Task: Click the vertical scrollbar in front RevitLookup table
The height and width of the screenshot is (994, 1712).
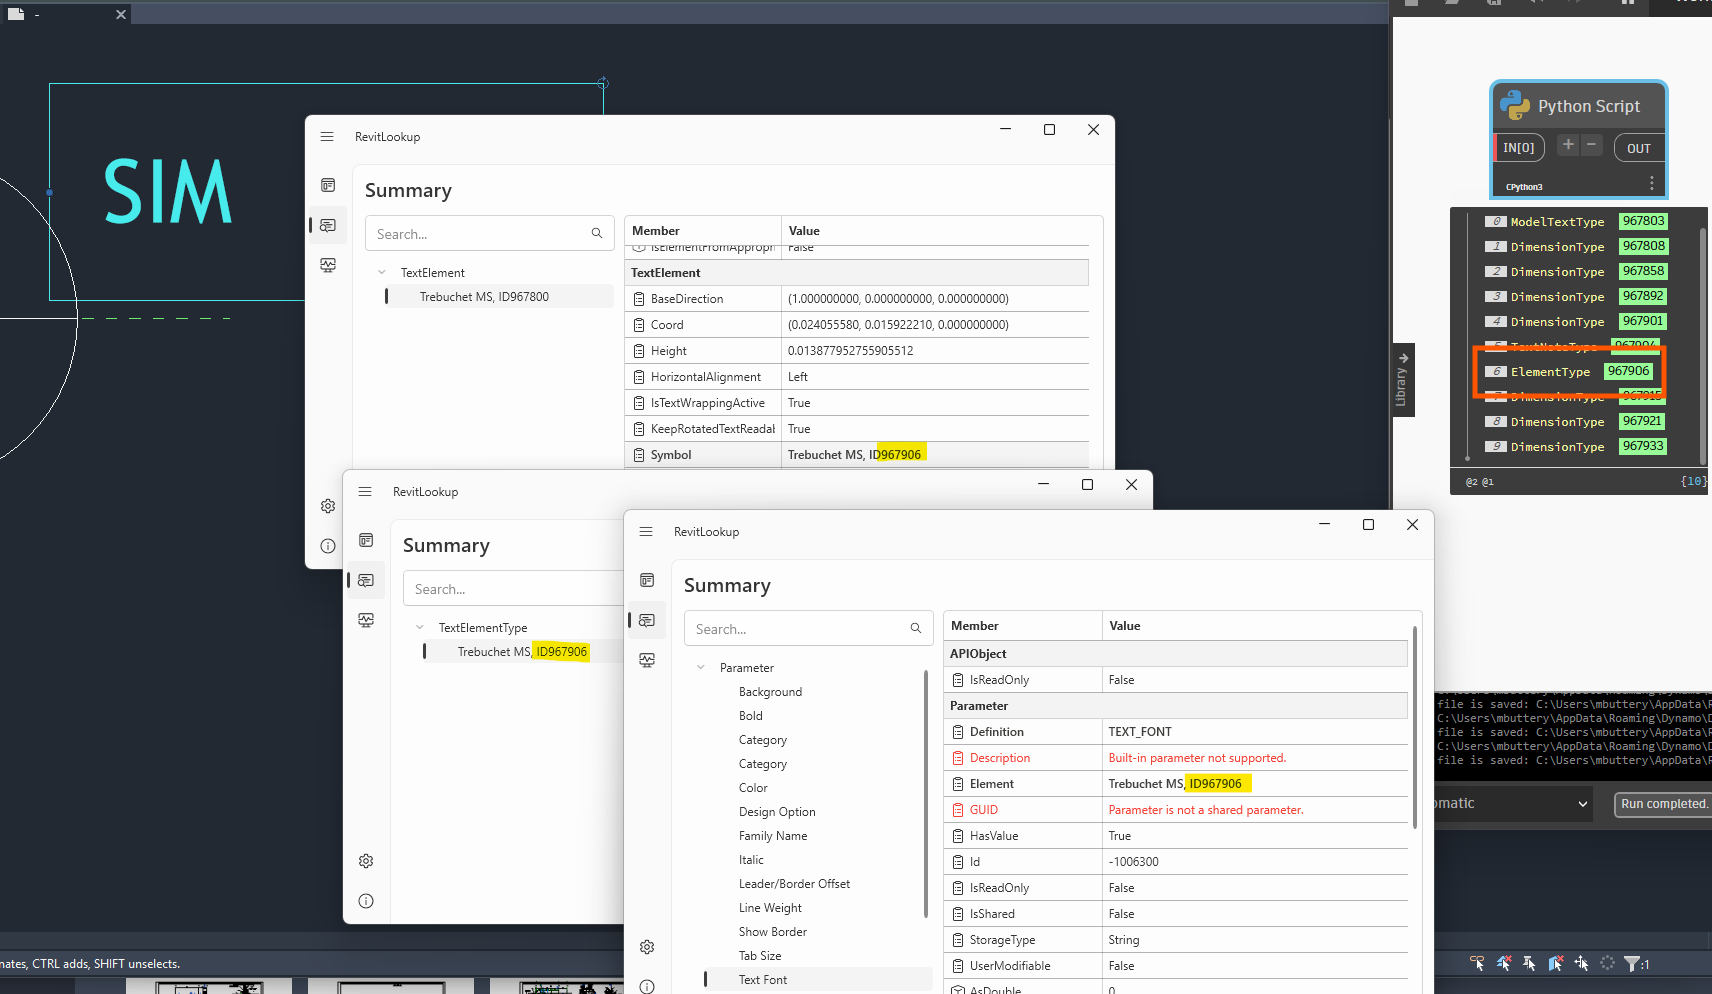Action: (1414, 727)
